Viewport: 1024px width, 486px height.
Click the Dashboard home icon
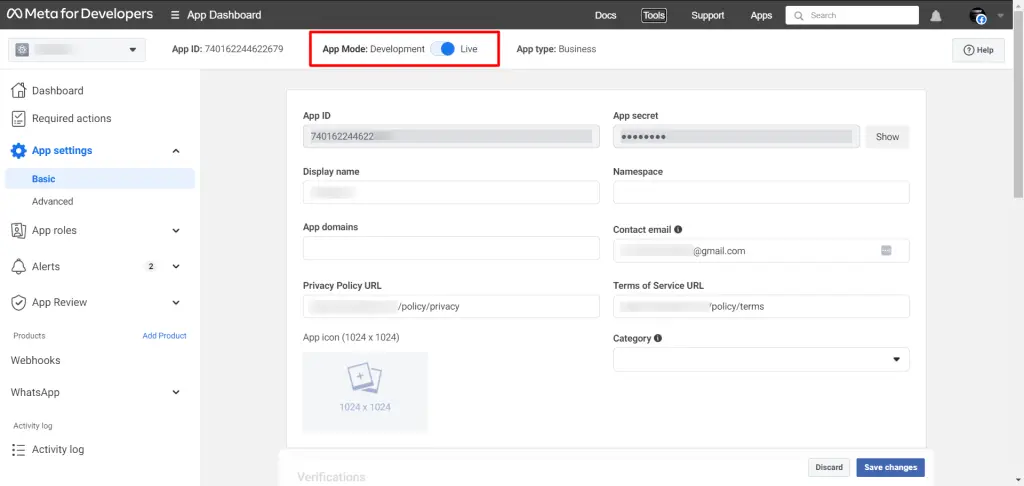[19, 90]
